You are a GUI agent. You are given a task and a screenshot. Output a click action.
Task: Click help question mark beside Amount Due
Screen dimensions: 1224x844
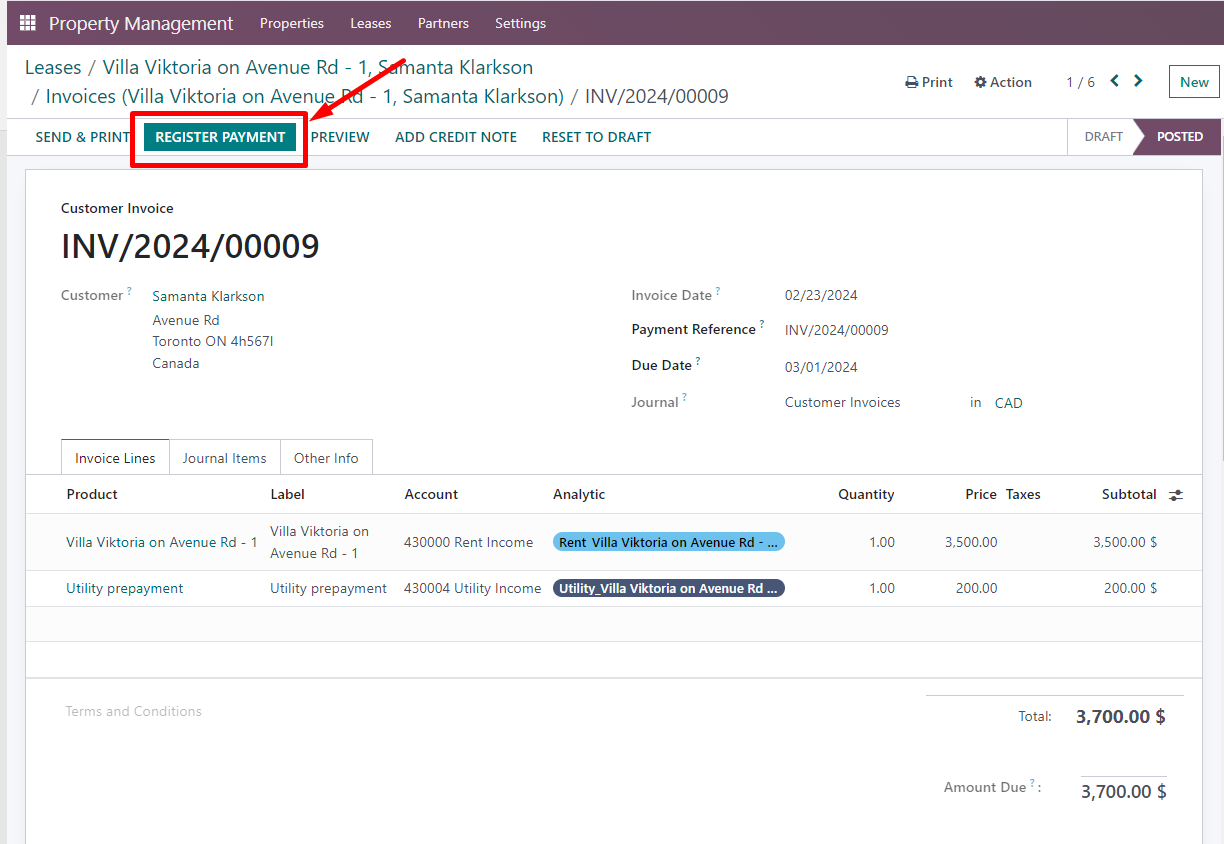(1033, 784)
